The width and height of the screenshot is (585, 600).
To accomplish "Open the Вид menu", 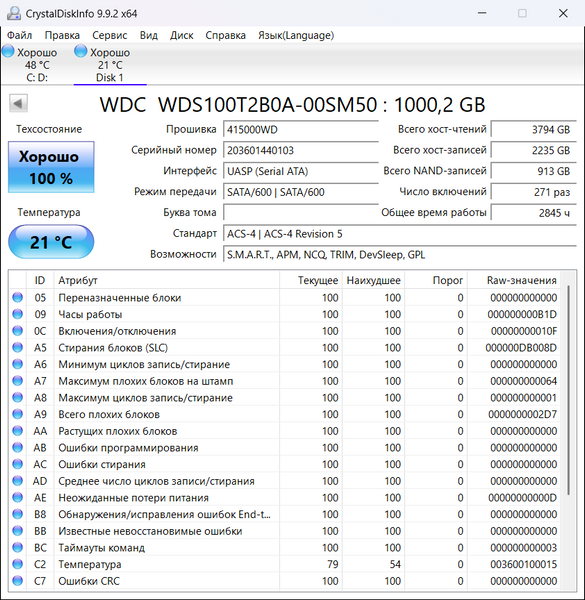I will pos(148,35).
